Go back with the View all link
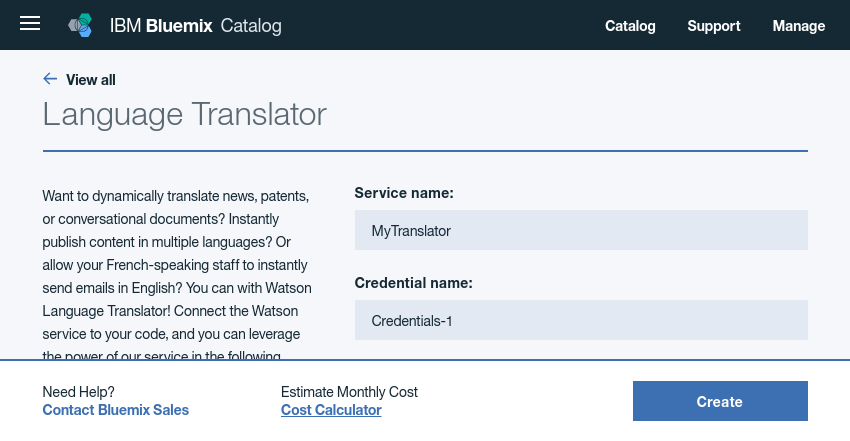 (x=91, y=80)
